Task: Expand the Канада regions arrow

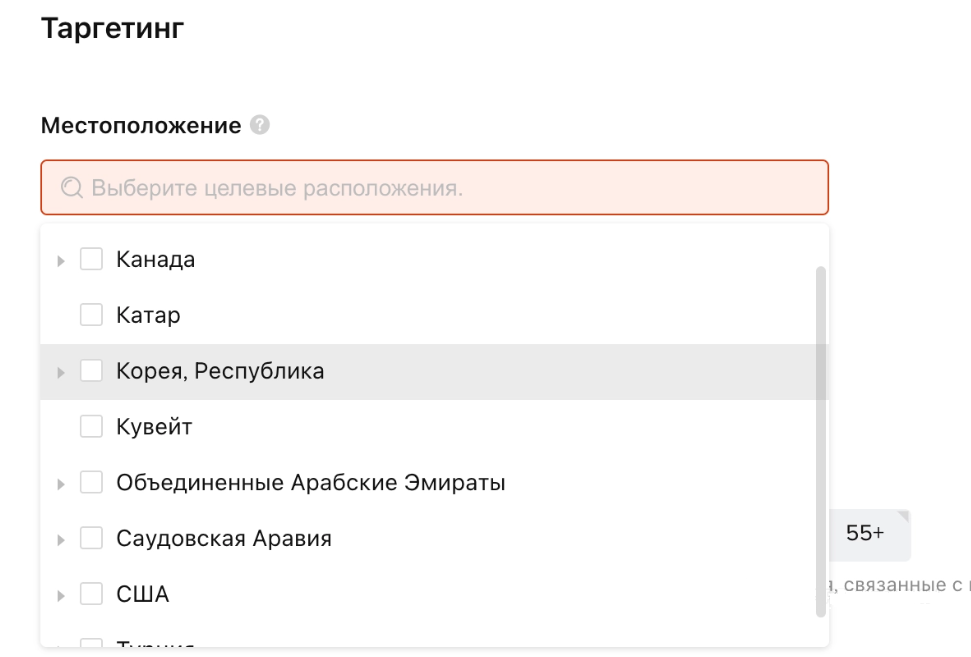Action: click(61, 261)
